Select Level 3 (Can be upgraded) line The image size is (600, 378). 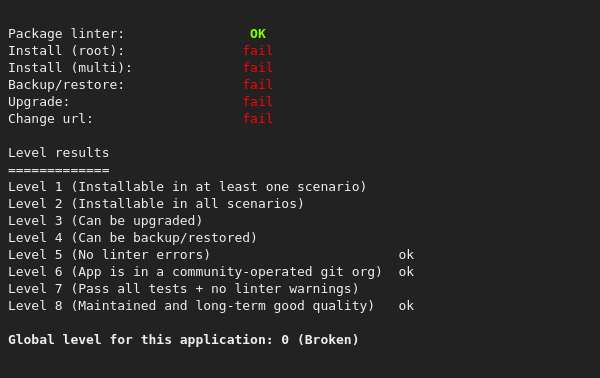coord(105,221)
